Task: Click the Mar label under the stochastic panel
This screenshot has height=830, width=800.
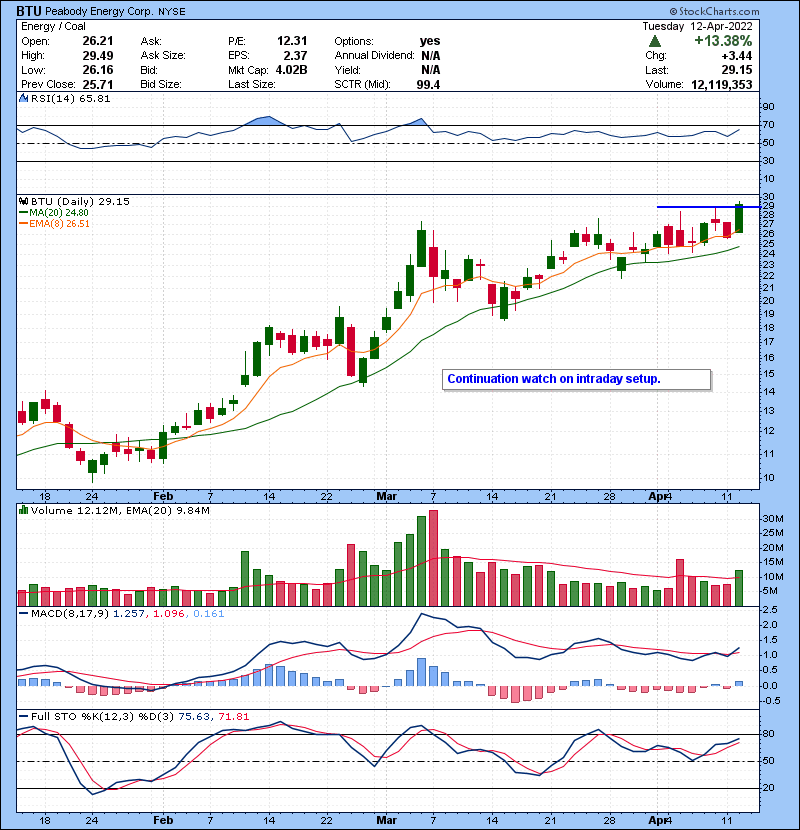Action: point(386,820)
